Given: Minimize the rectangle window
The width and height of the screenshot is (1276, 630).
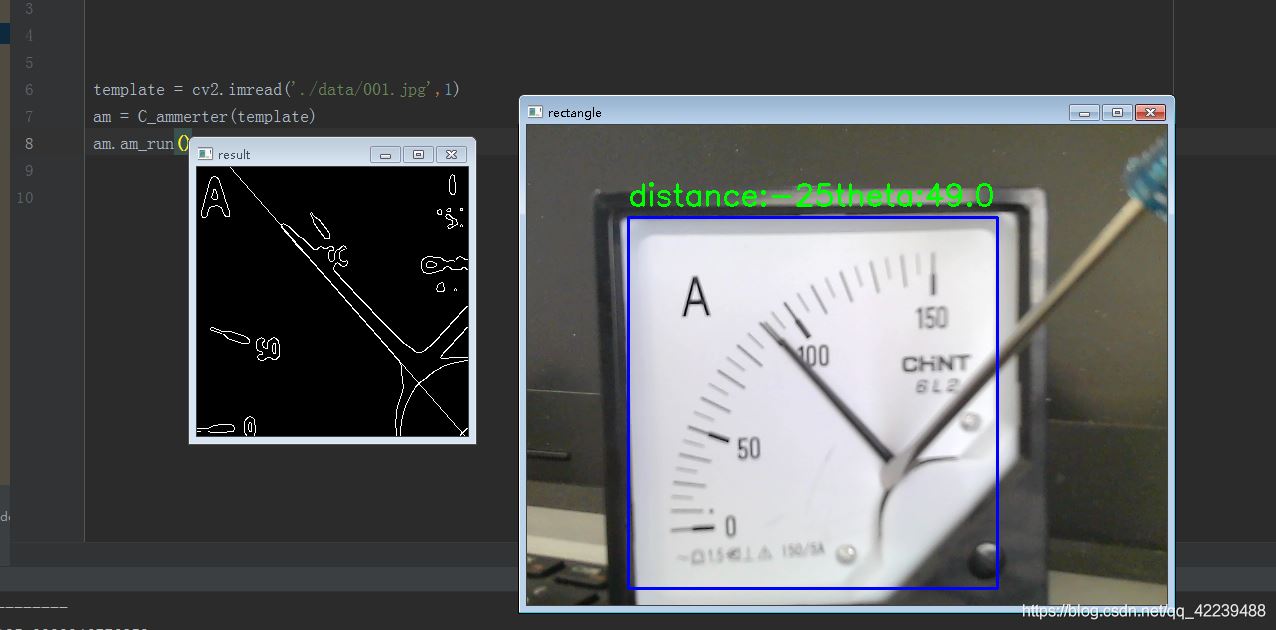Looking at the screenshot, I should [1083, 112].
